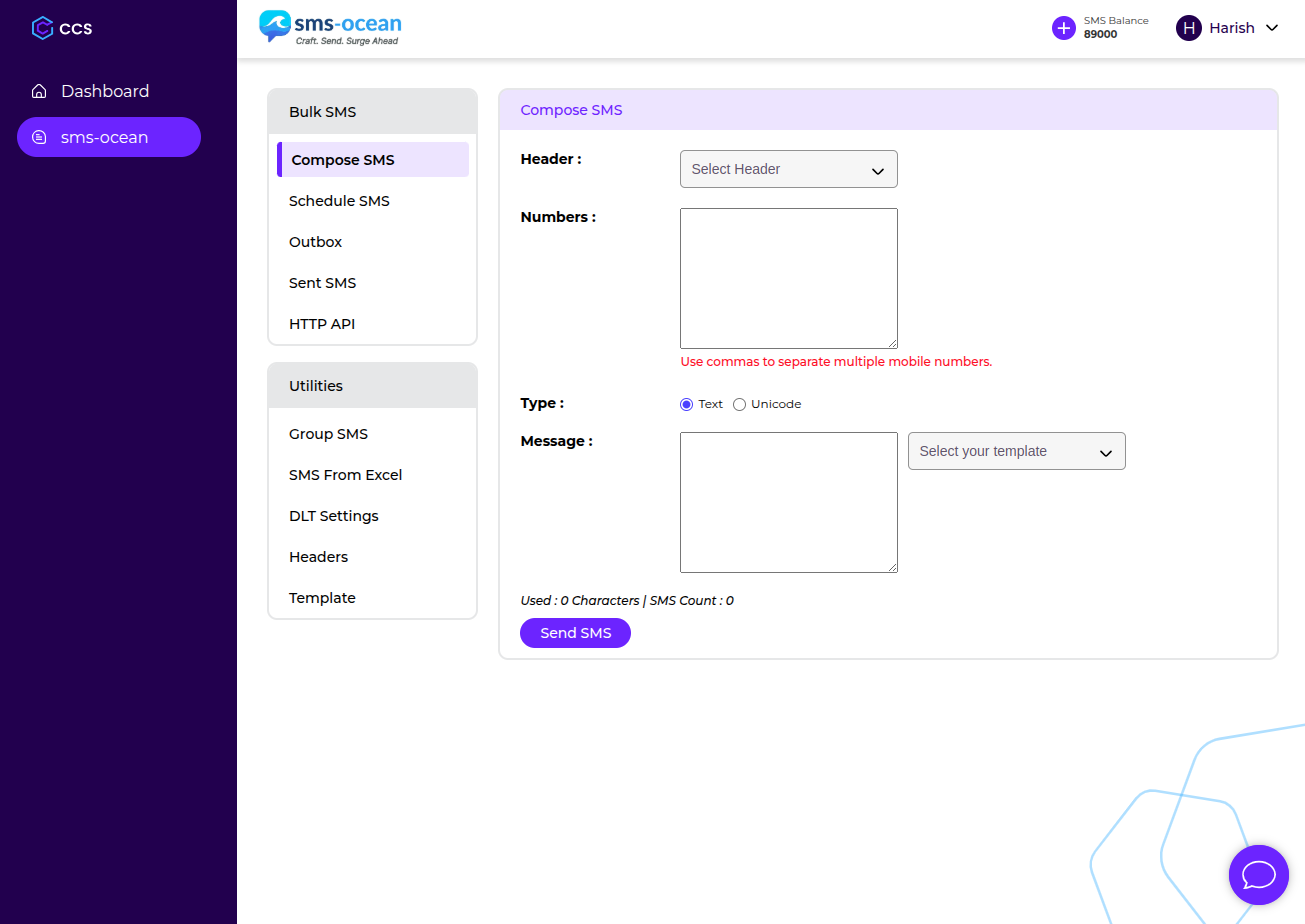Image resolution: width=1305 pixels, height=924 pixels.
Task: Click the CCS logo icon
Action: [42, 28]
